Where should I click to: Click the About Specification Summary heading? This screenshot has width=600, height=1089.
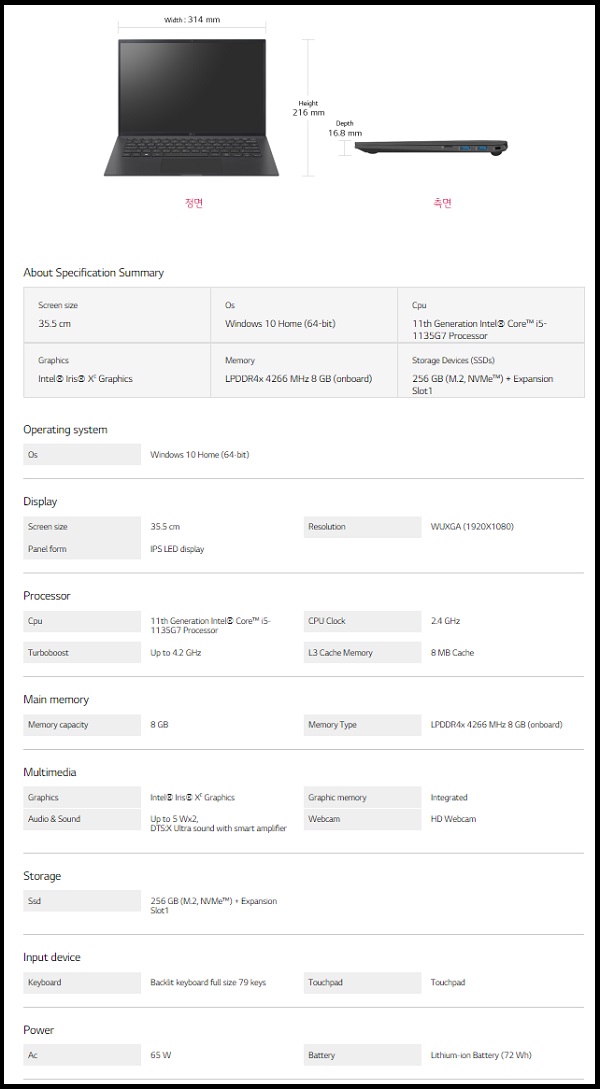point(93,273)
